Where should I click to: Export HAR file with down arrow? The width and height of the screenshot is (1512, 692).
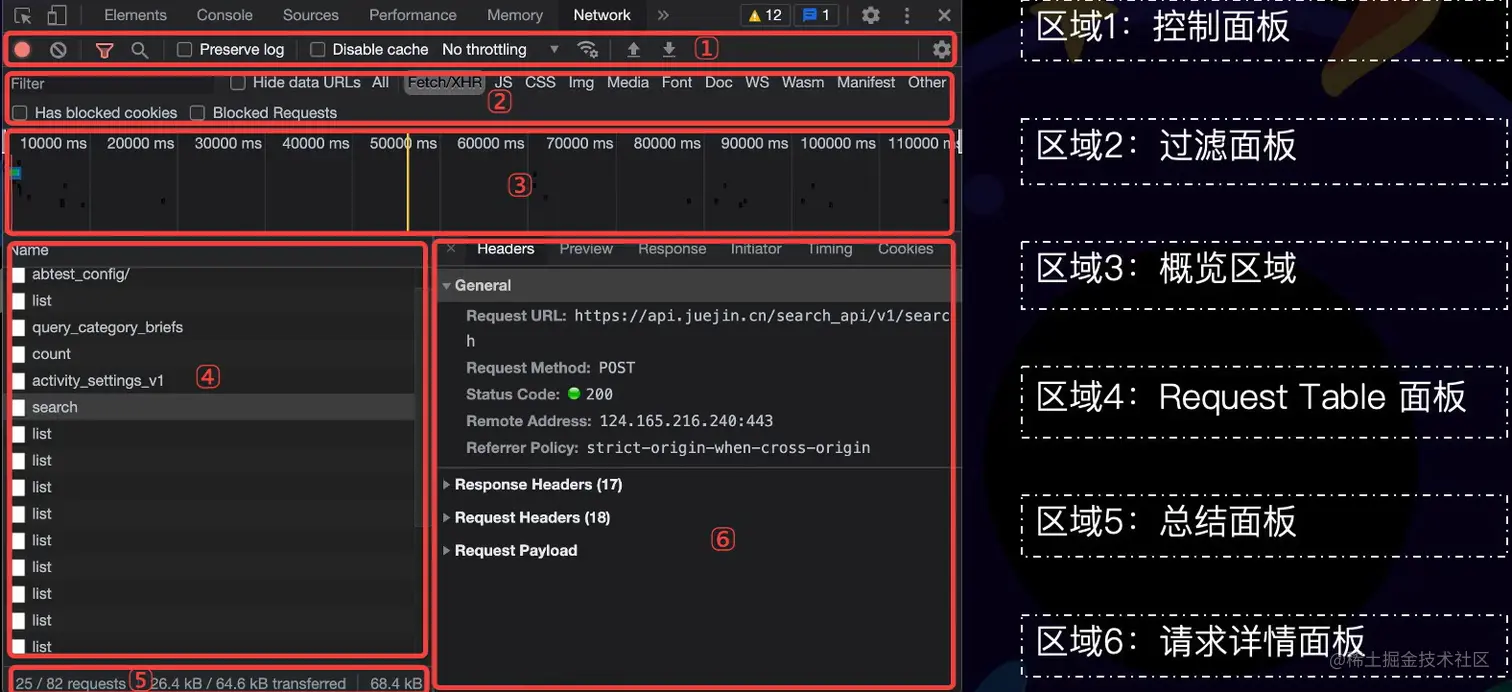pos(669,49)
